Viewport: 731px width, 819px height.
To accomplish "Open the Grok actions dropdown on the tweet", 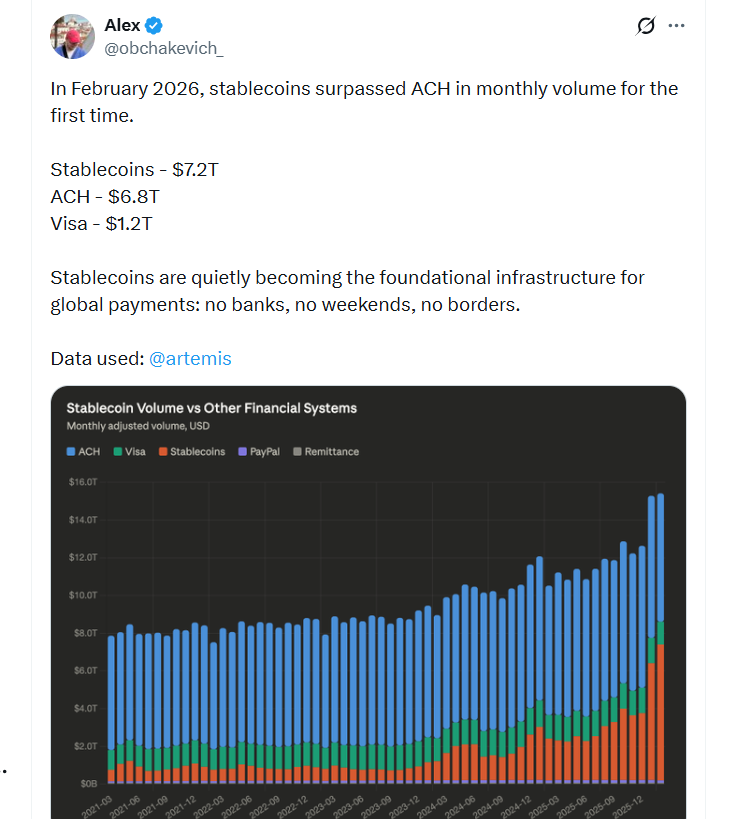I will tap(647, 24).
